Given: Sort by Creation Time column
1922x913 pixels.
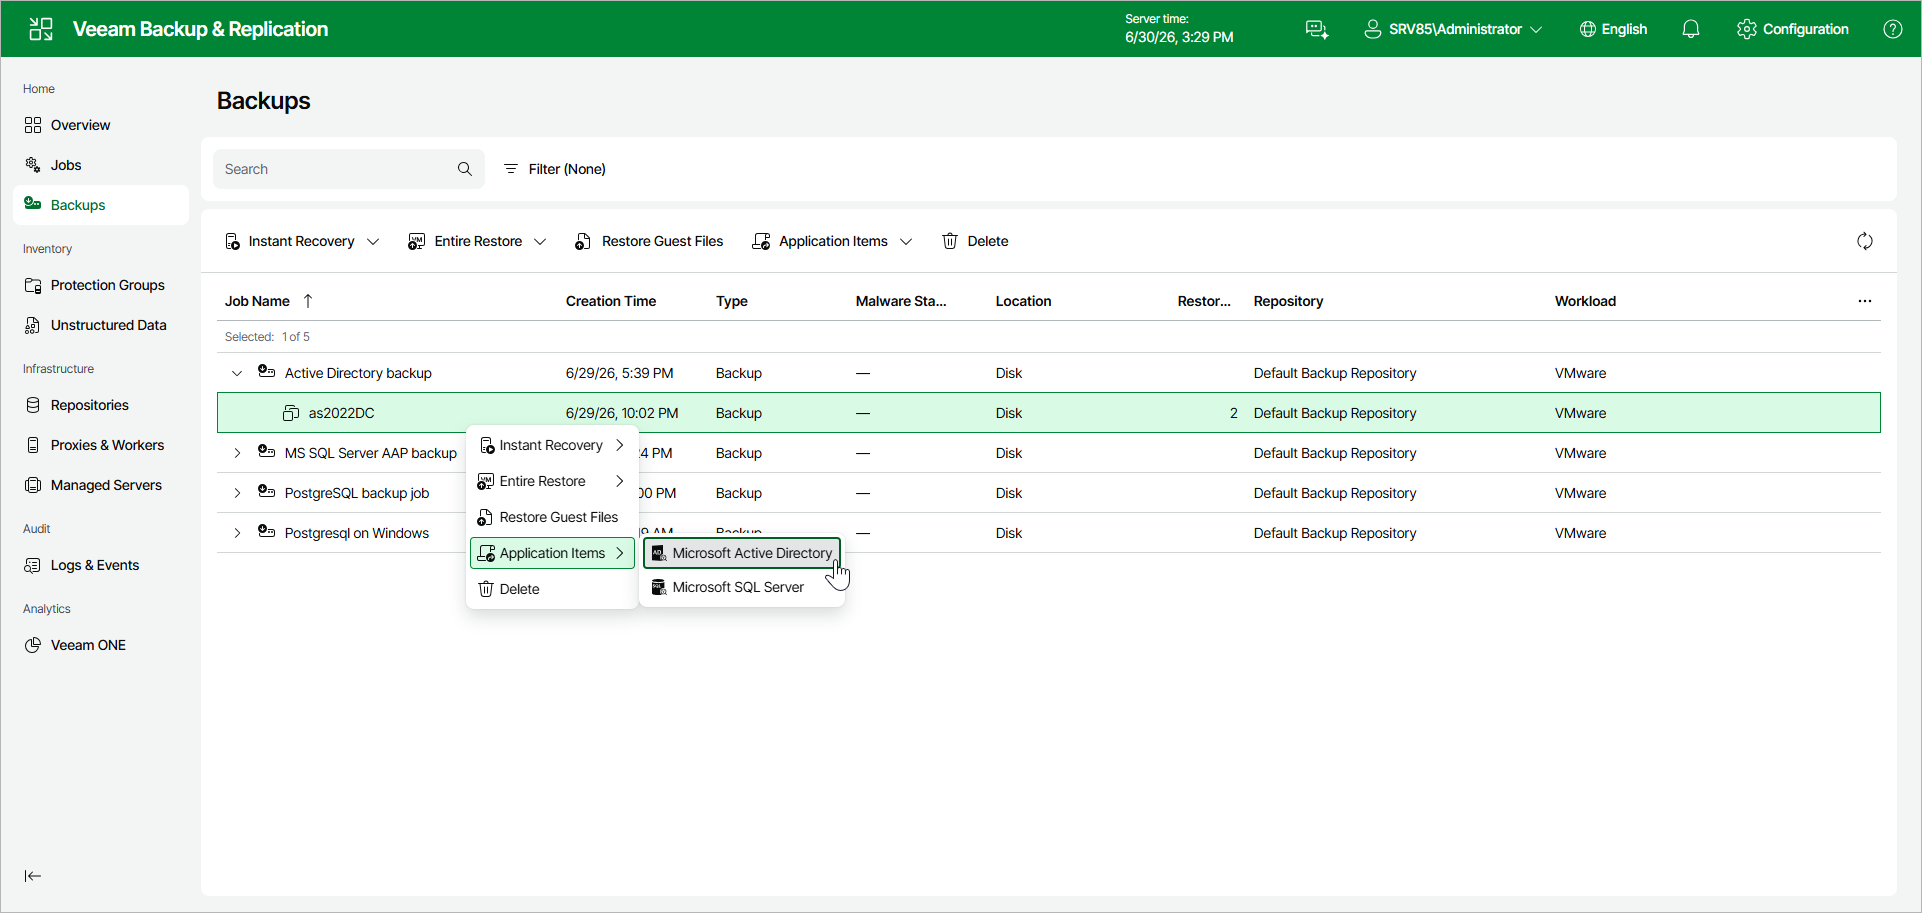Looking at the screenshot, I should click(x=611, y=301).
